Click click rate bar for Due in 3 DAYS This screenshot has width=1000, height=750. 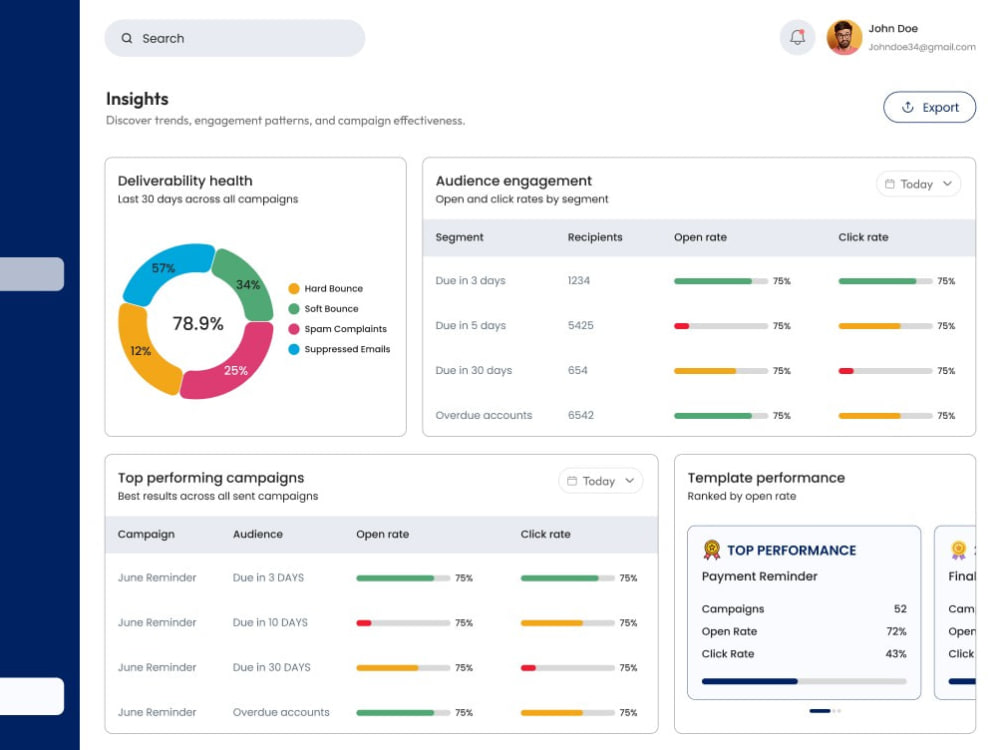point(568,578)
